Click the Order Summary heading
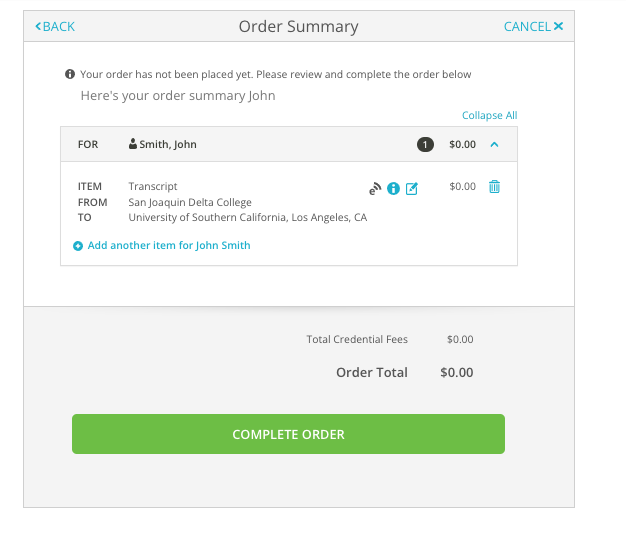The image size is (626, 536). pos(298,27)
